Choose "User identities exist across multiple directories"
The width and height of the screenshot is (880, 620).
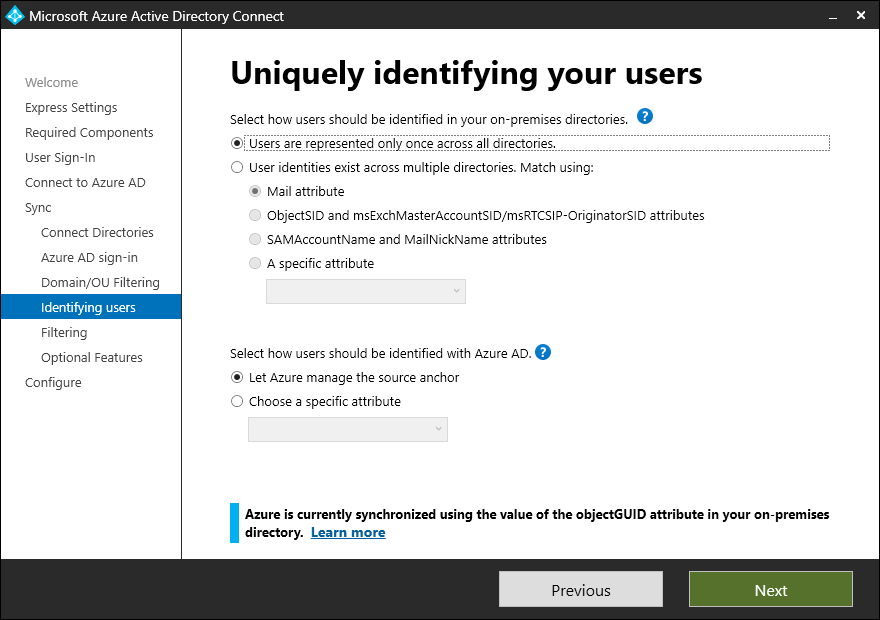pyautogui.click(x=236, y=166)
